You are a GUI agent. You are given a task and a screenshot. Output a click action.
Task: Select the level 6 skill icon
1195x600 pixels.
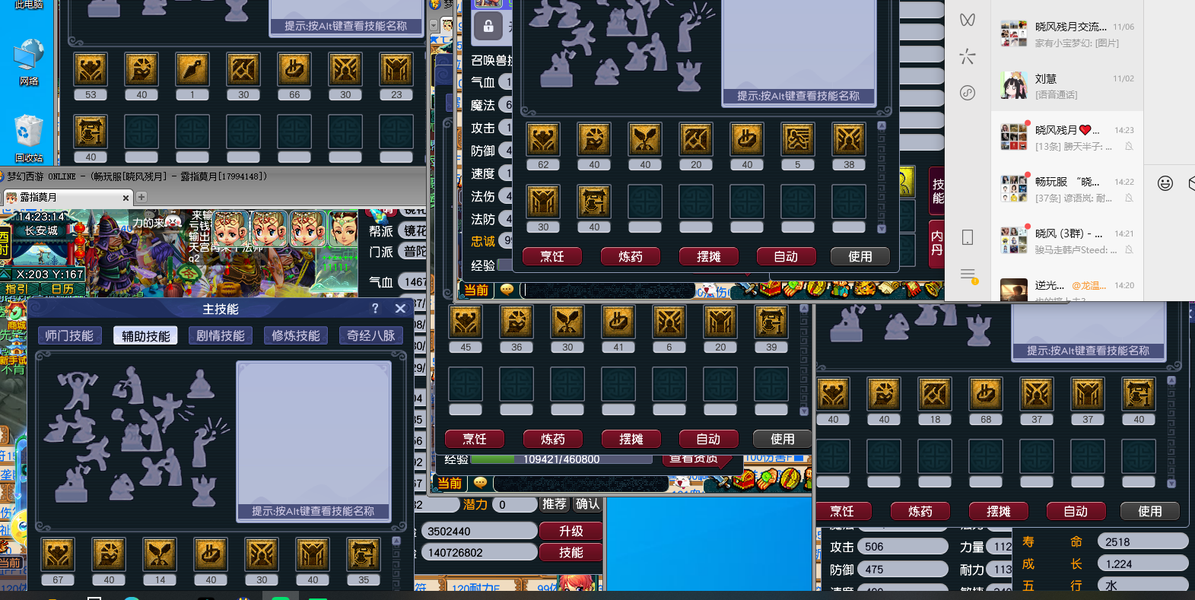[669, 322]
